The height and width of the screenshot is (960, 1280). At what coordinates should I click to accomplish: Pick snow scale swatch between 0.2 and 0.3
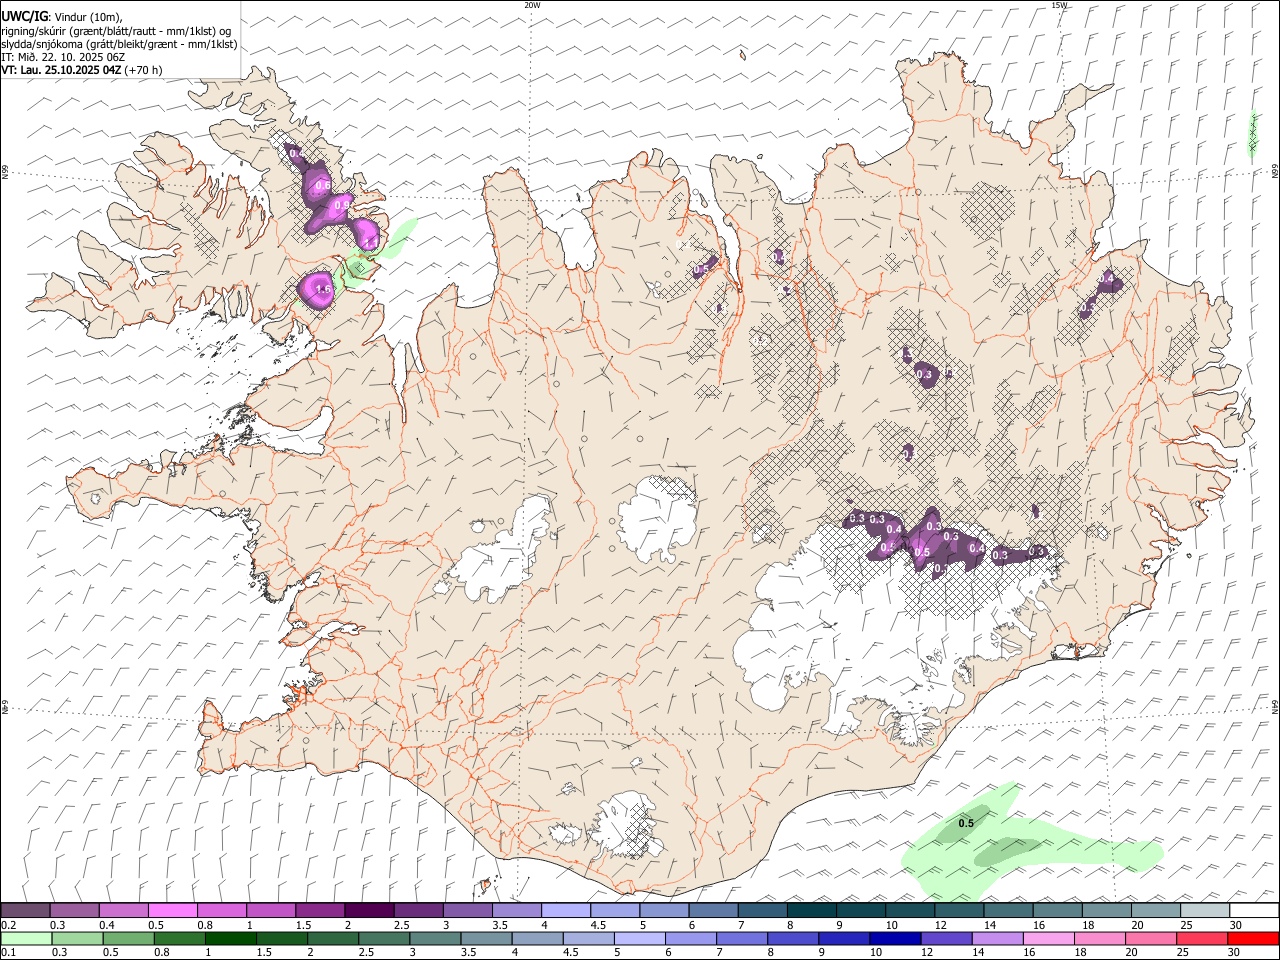click(x=25, y=911)
